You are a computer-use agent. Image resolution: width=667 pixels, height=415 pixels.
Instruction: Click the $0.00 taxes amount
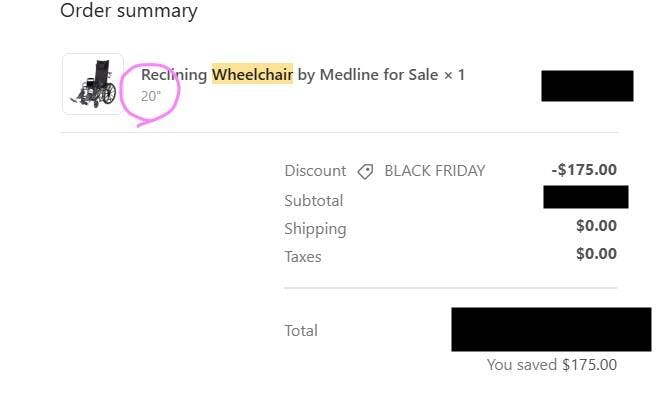coord(596,254)
